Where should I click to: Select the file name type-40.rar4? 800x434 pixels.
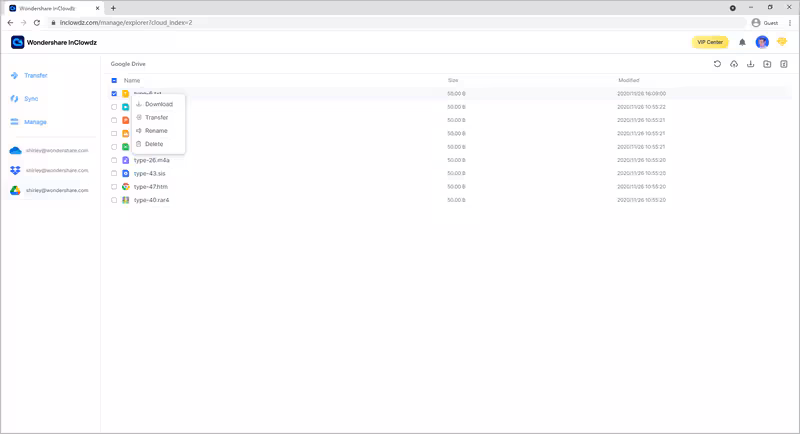152,200
